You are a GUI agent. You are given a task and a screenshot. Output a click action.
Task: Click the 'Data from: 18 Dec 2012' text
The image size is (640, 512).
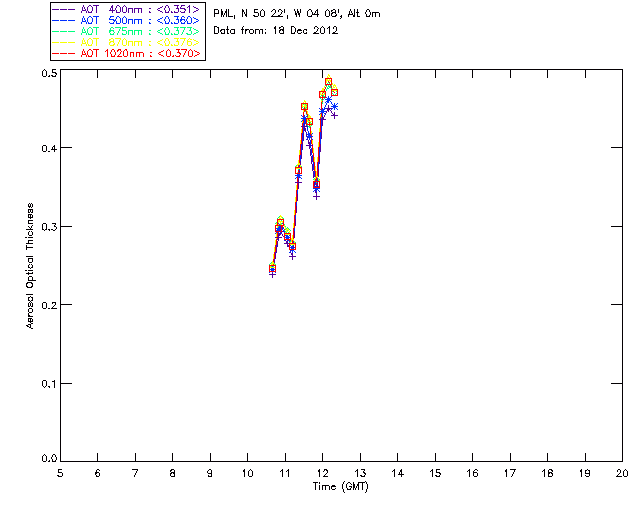tap(276, 31)
